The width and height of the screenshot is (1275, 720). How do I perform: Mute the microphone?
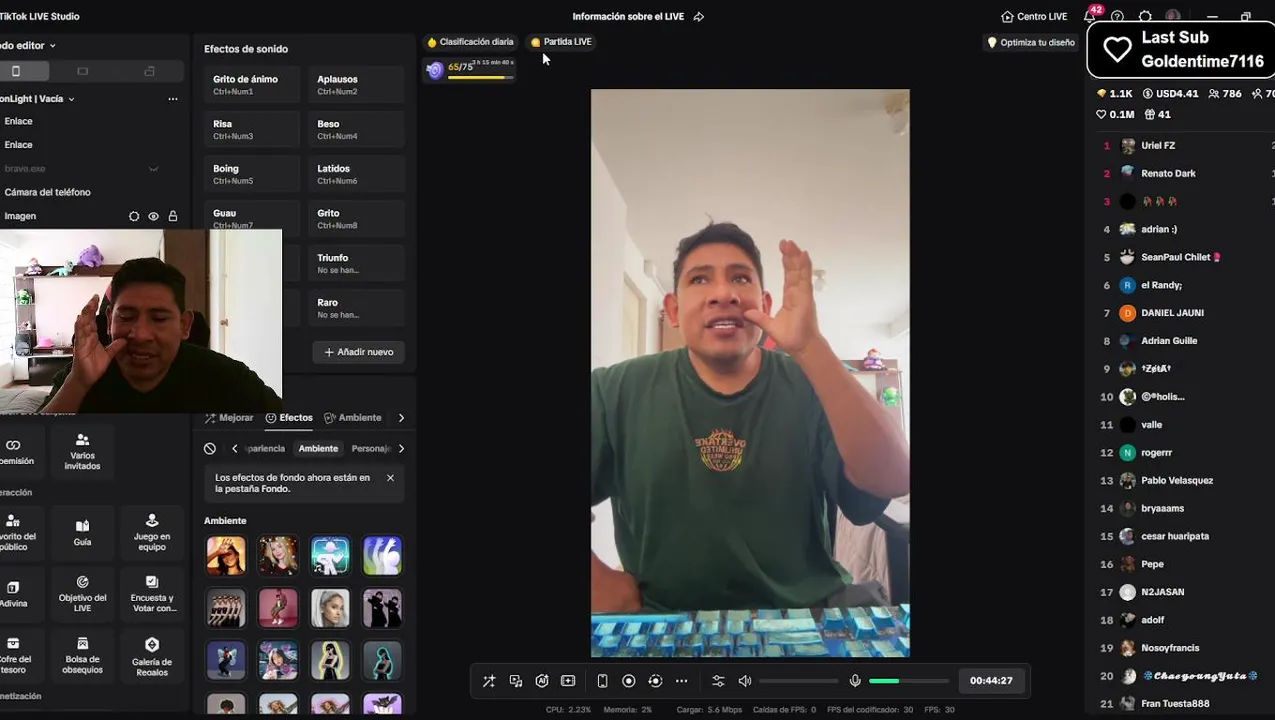tap(855, 681)
